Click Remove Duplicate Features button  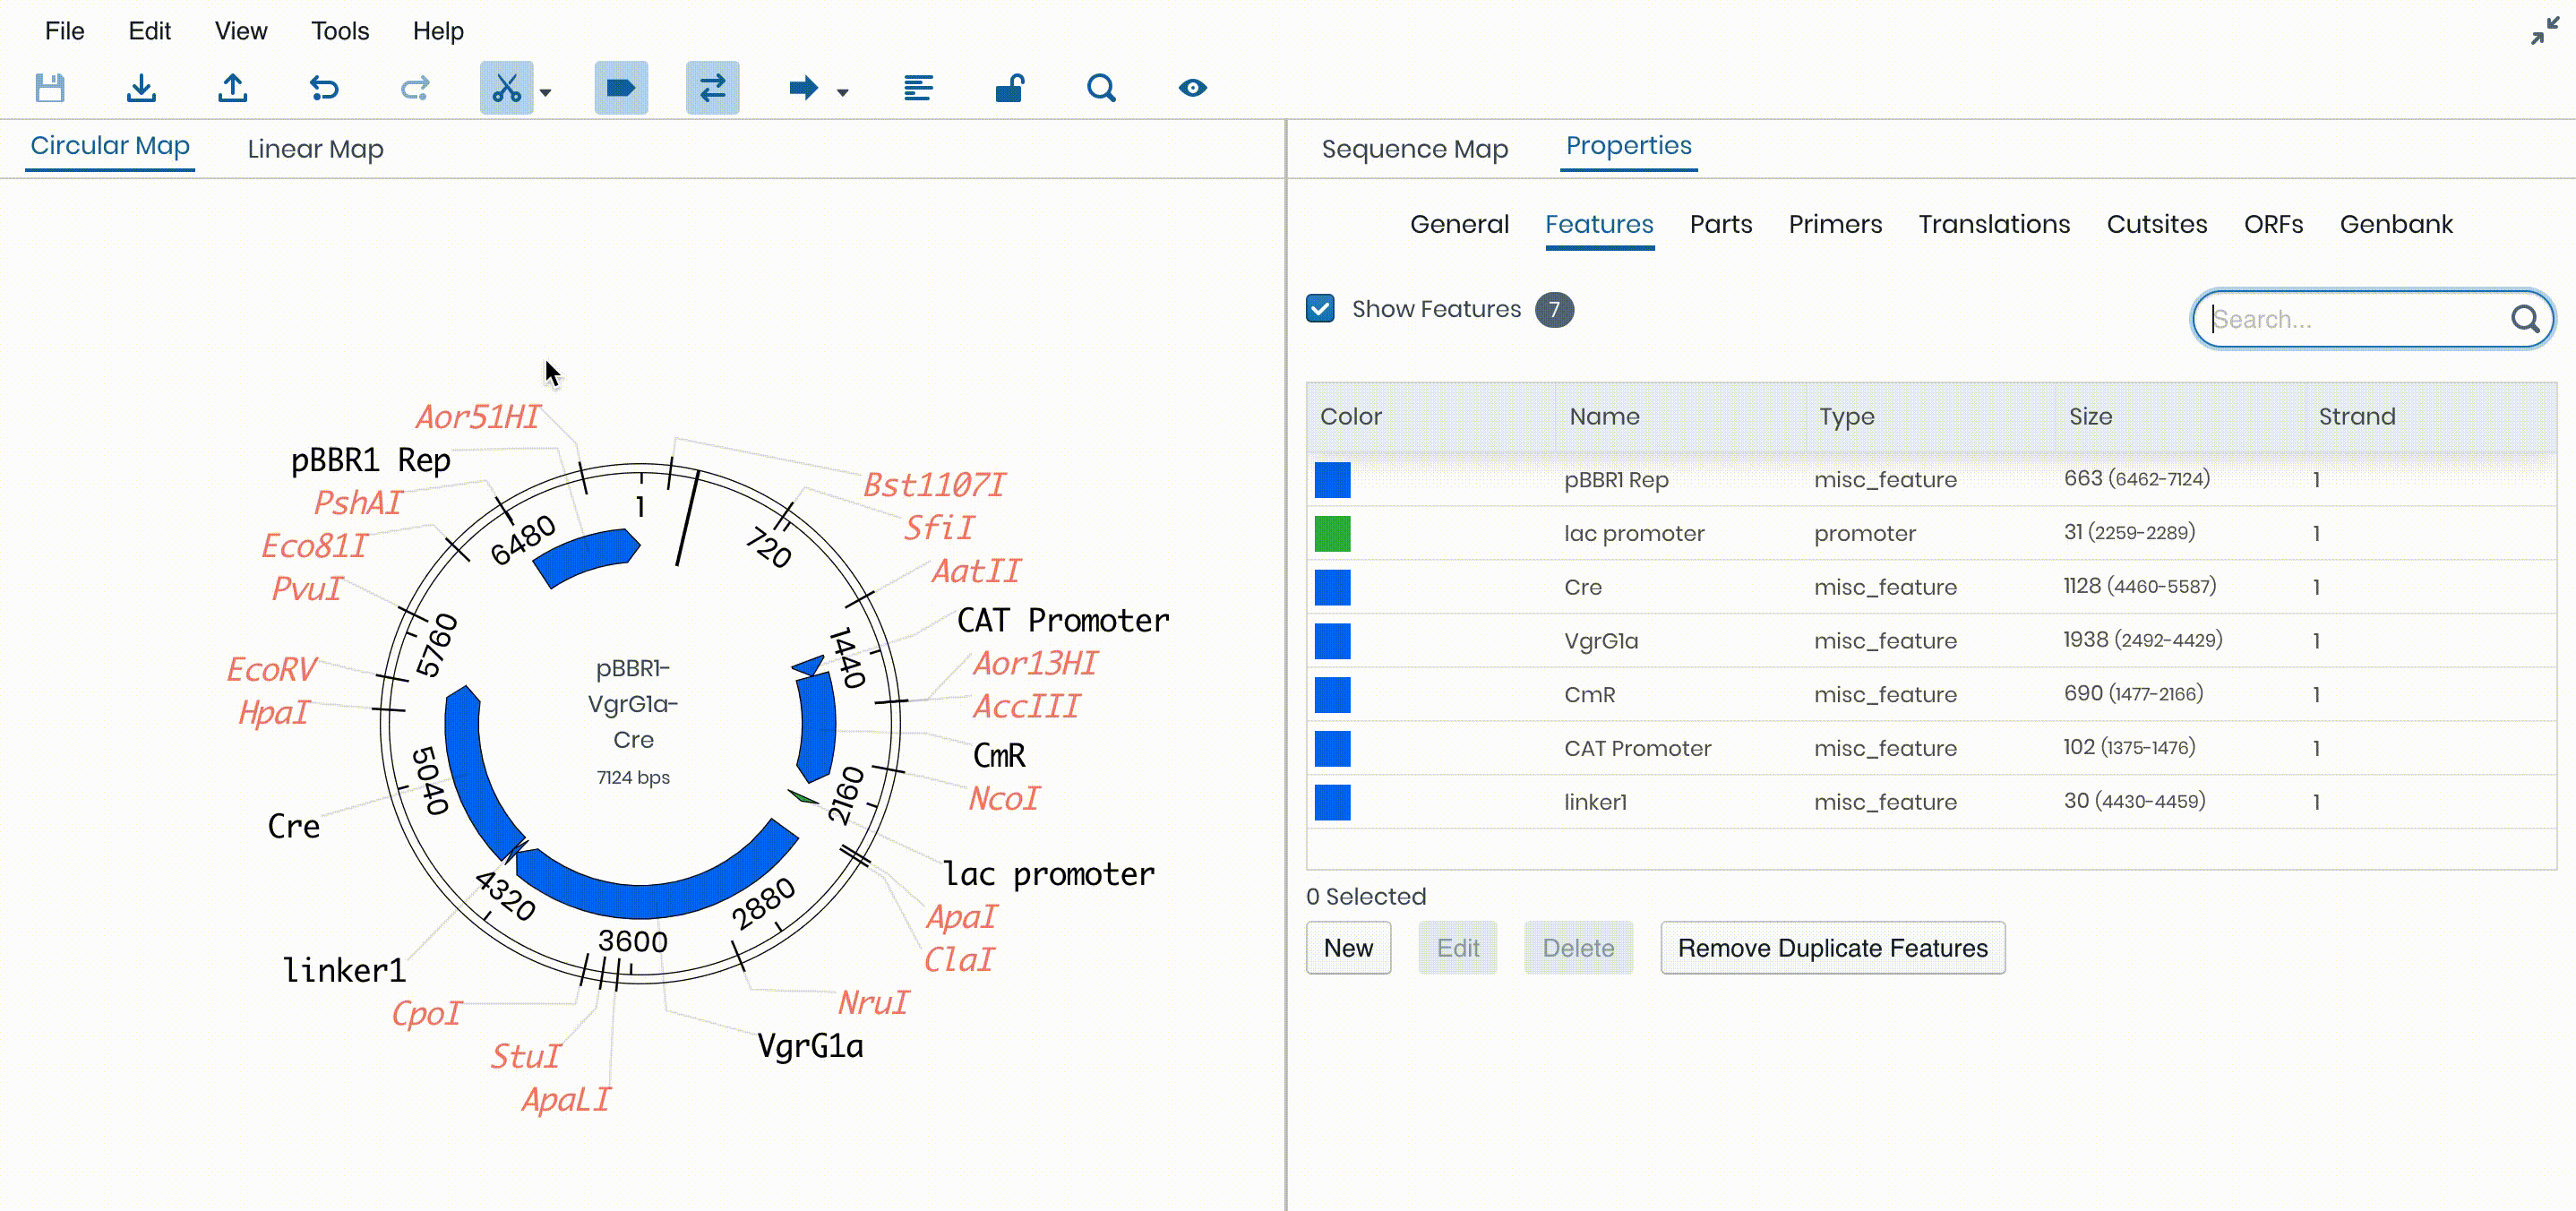coord(1832,947)
